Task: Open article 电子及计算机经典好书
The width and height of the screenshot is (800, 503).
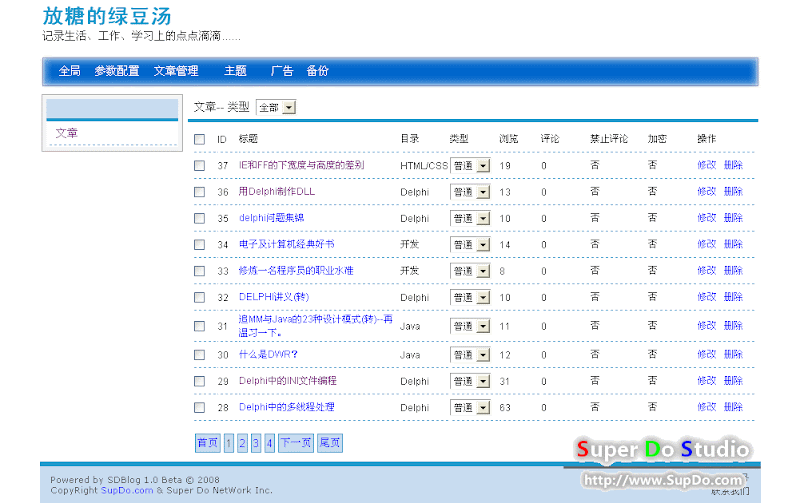Action: click(x=287, y=244)
